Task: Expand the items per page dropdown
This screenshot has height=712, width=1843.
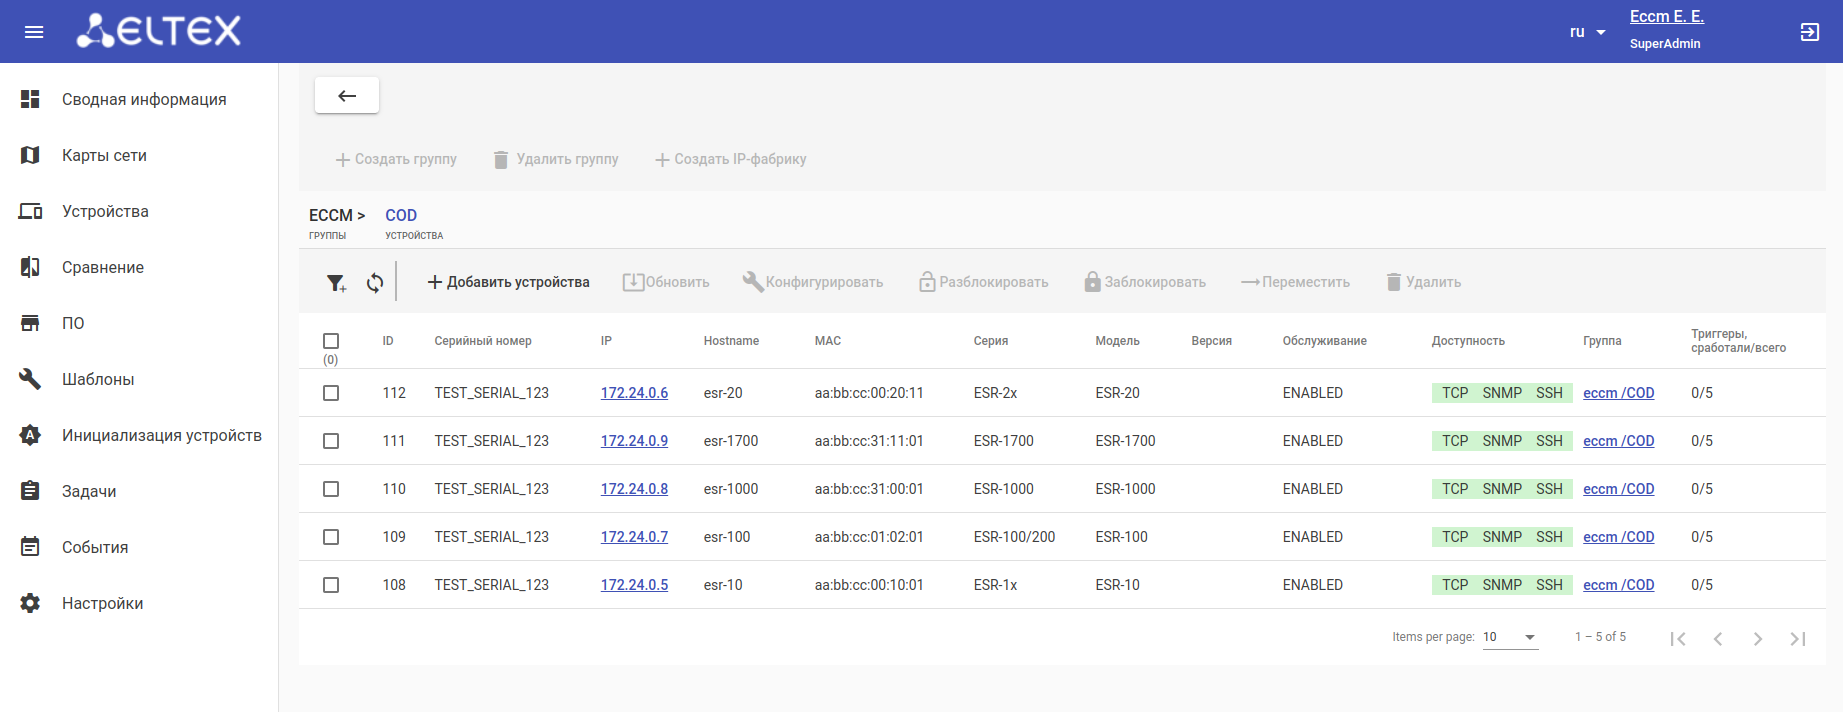Action: point(1509,637)
